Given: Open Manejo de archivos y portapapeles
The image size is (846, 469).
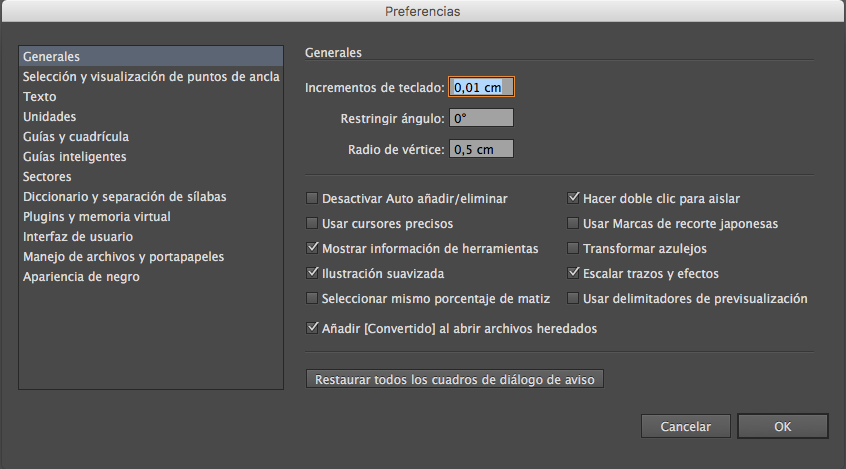Looking at the screenshot, I should point(123,257).
